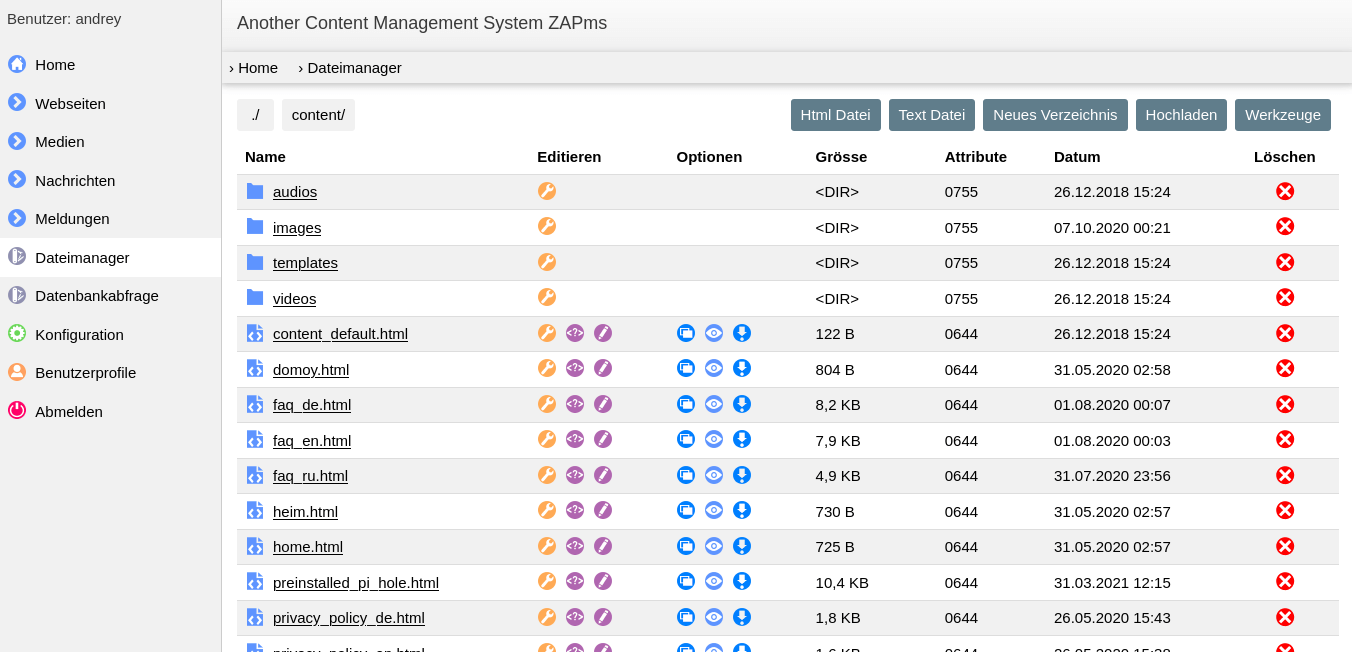Delete audios folder with red X
1352x652 pixels.
(1285, 191)
